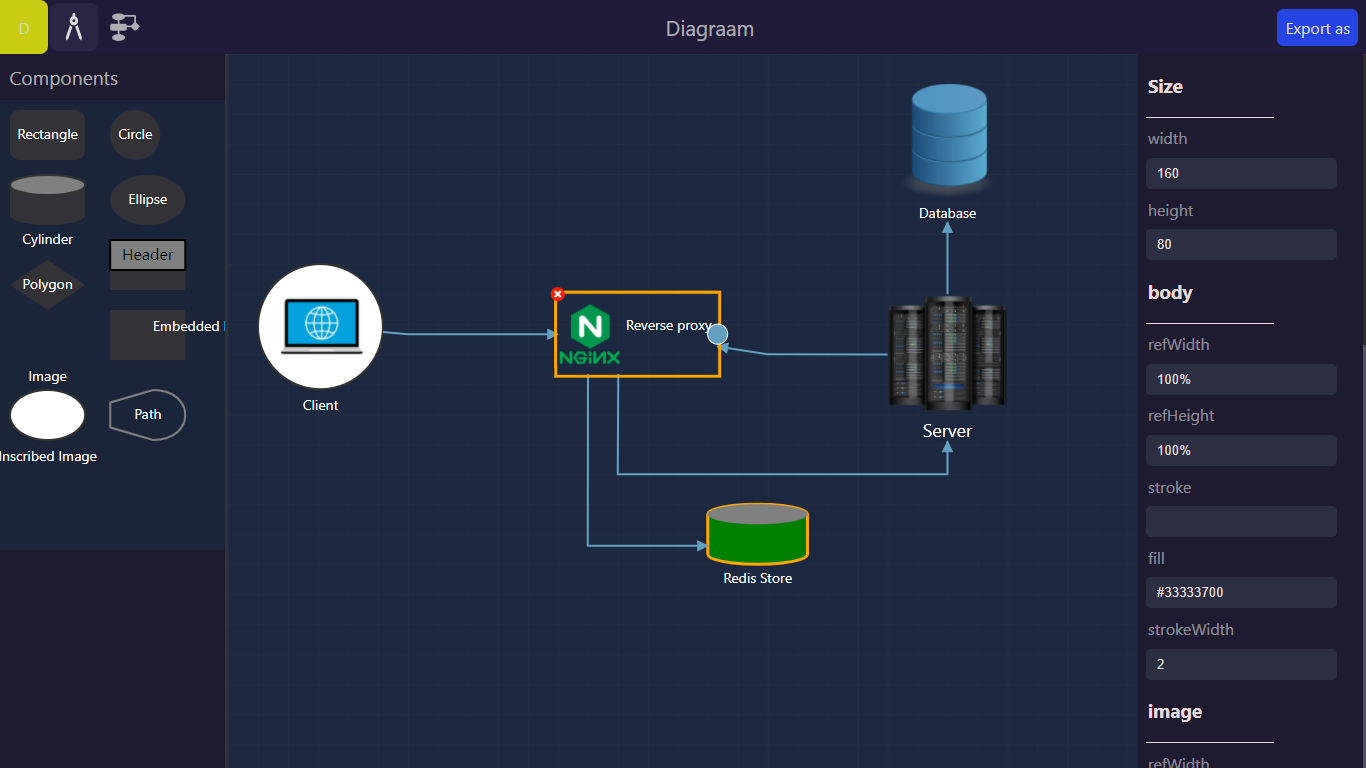The width and height of the screenshot is (1366, 768).
Task: Select the Server rack node
Action: coord(947,352)
